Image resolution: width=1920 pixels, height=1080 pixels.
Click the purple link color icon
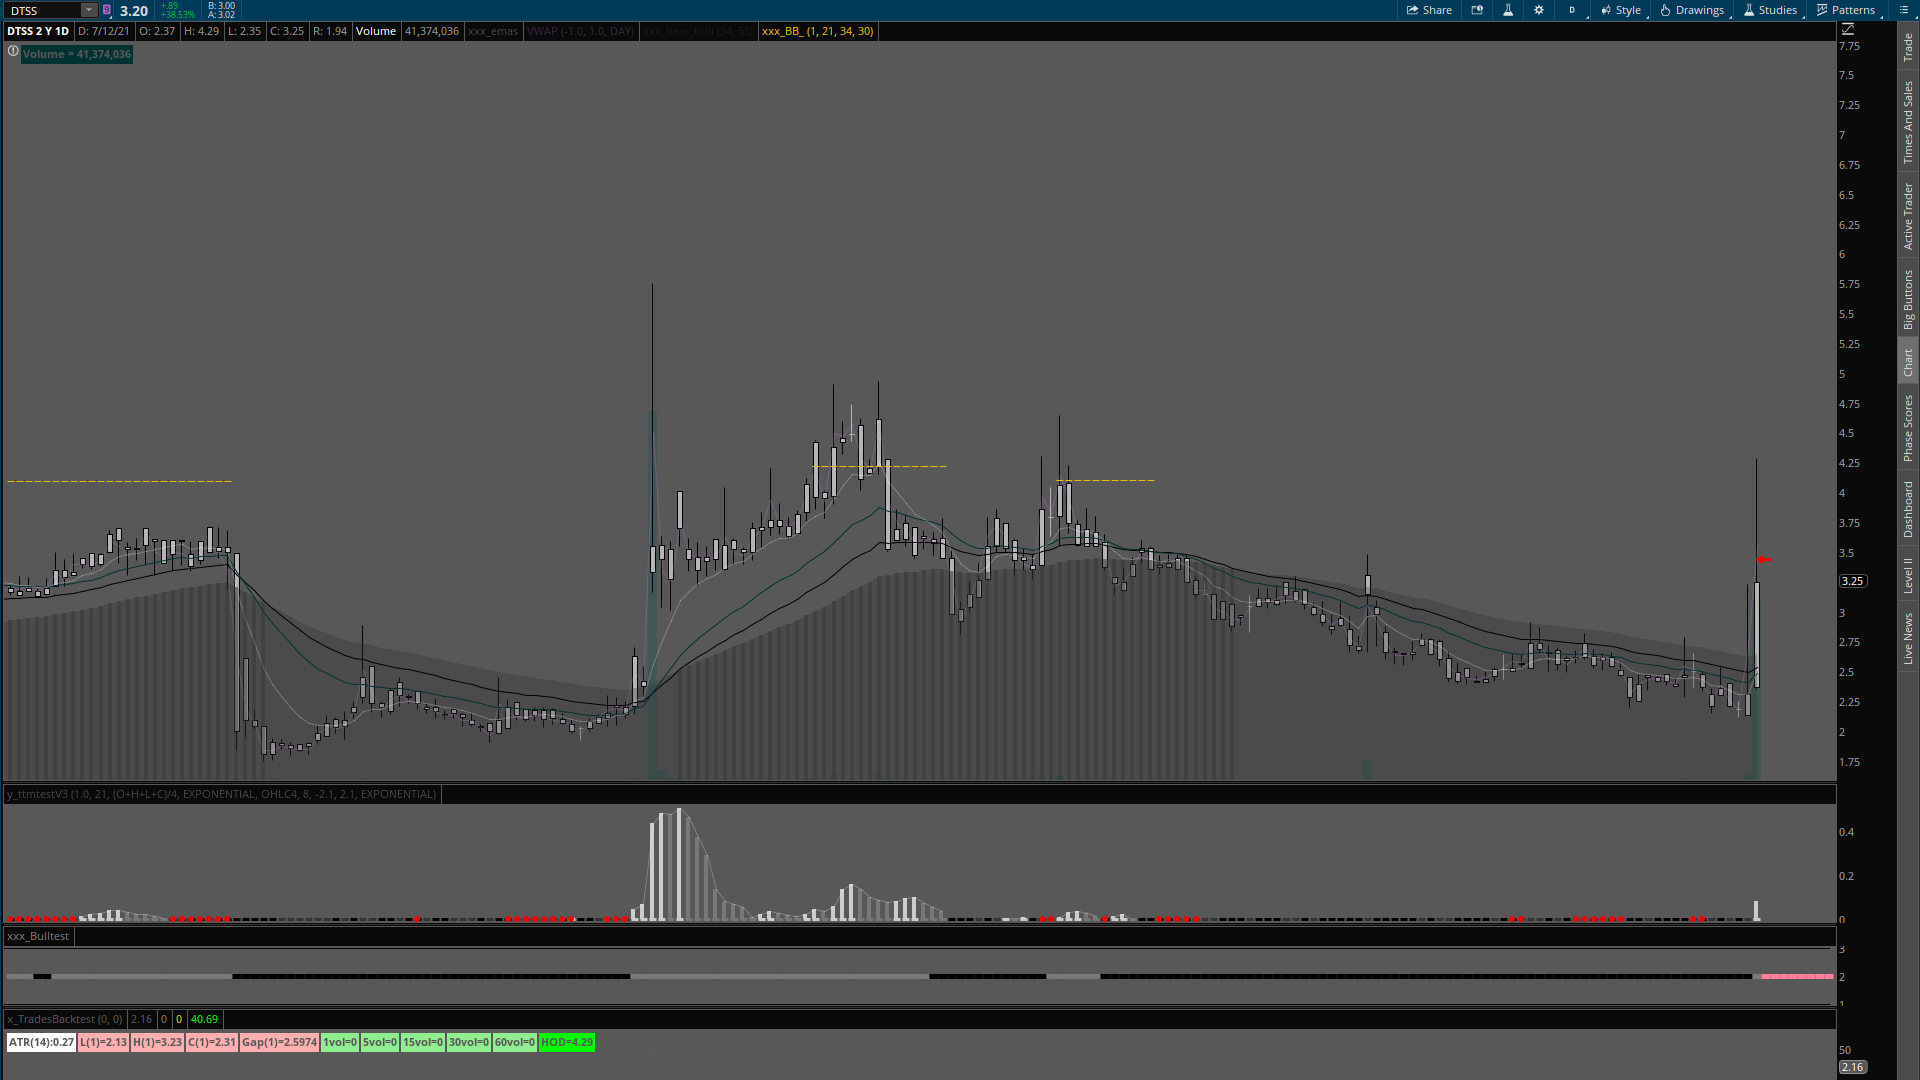click(107, 10)
